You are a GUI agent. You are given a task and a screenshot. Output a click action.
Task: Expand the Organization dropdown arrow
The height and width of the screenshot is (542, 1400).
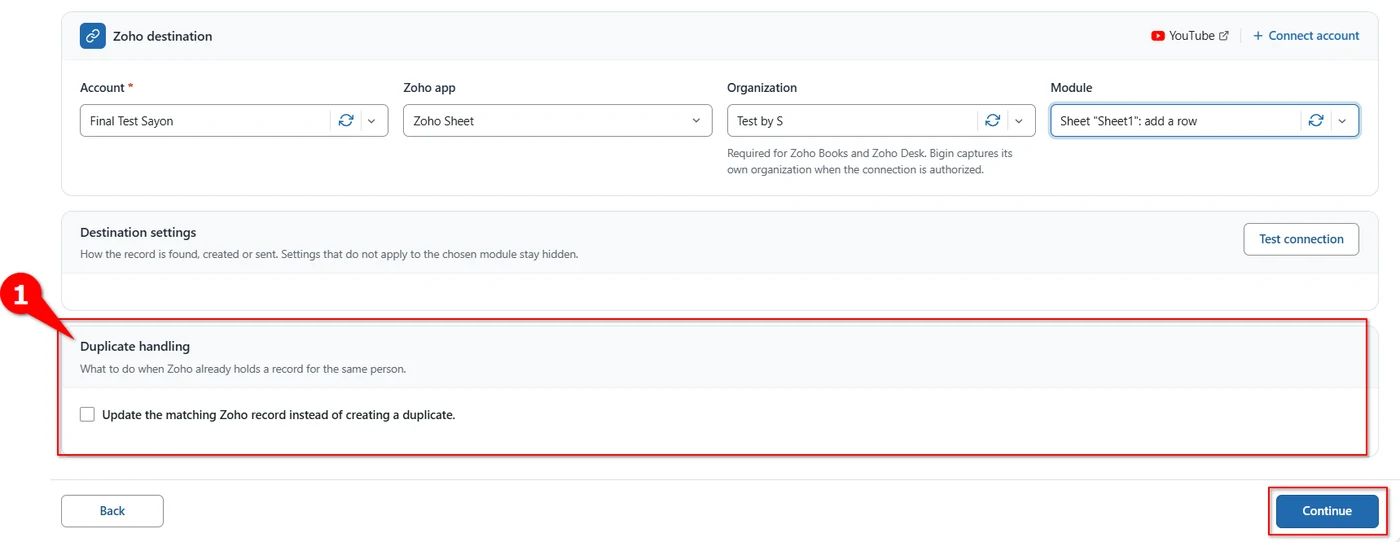tap(1019, 121)
